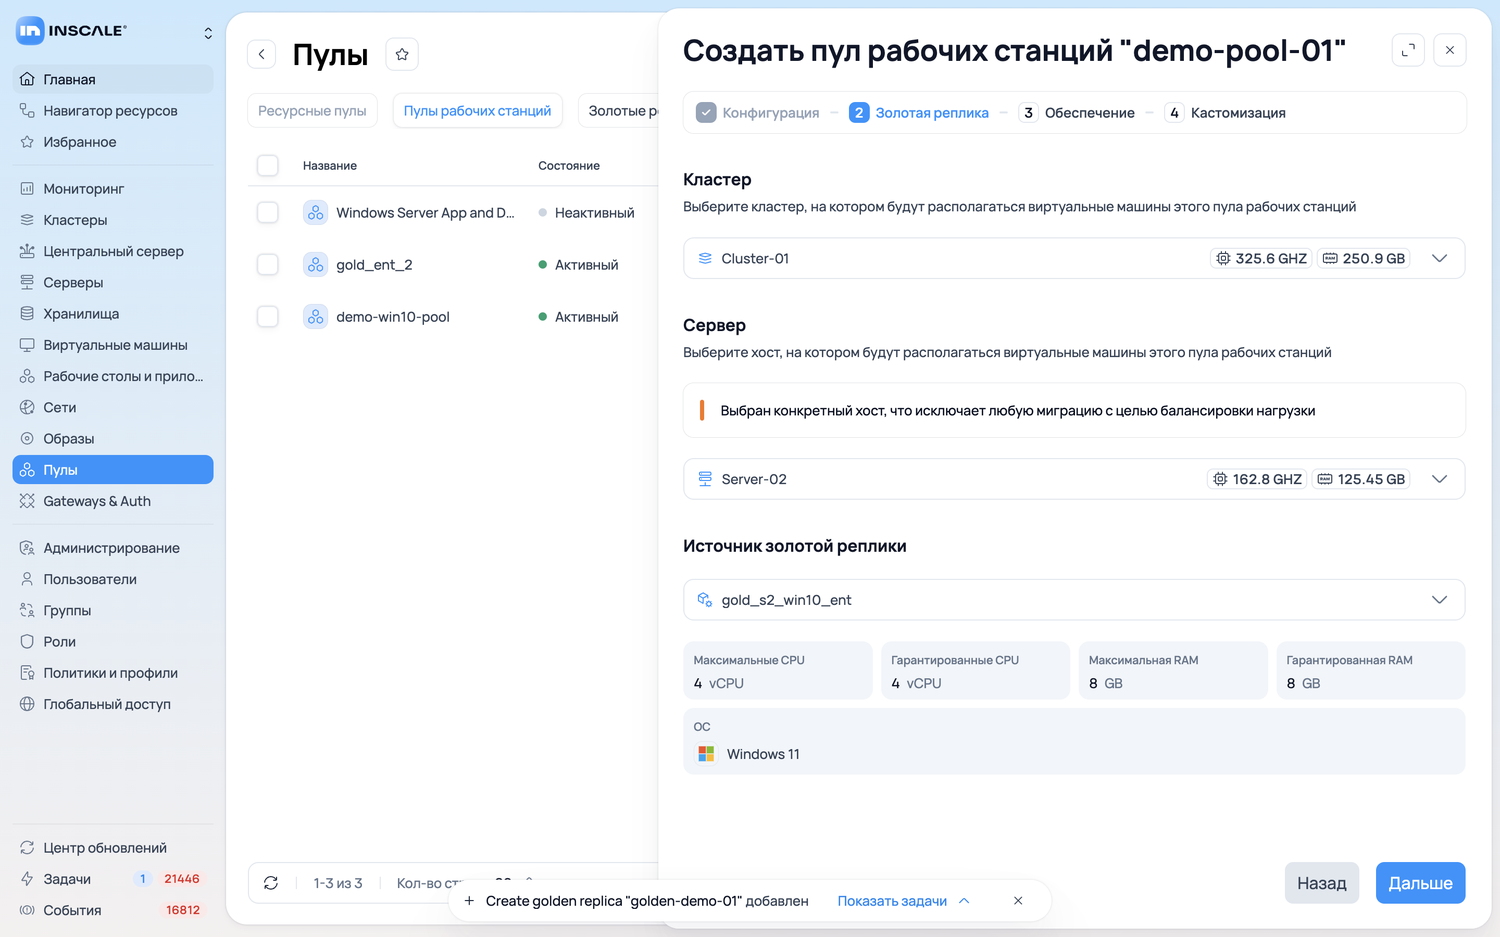
Task: Click the Назад button
Action: pyautogui.click(x=1322, y=883)
